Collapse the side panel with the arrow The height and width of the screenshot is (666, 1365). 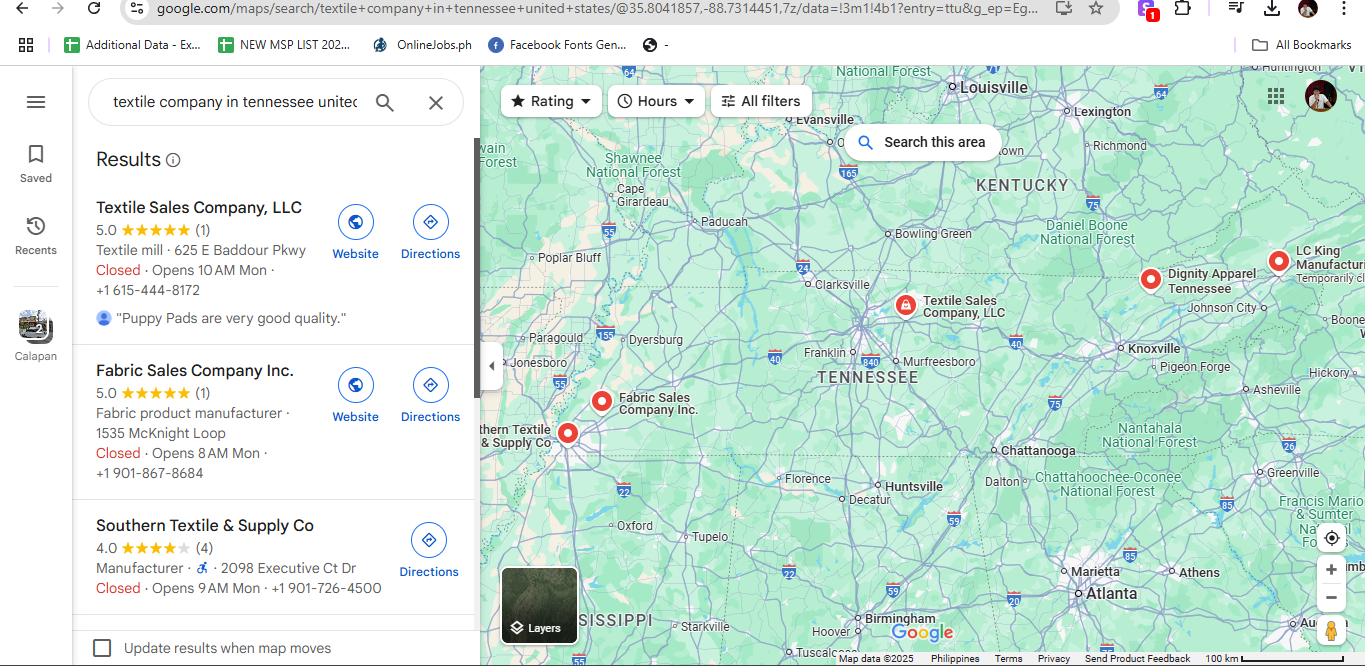click(491, 366)
